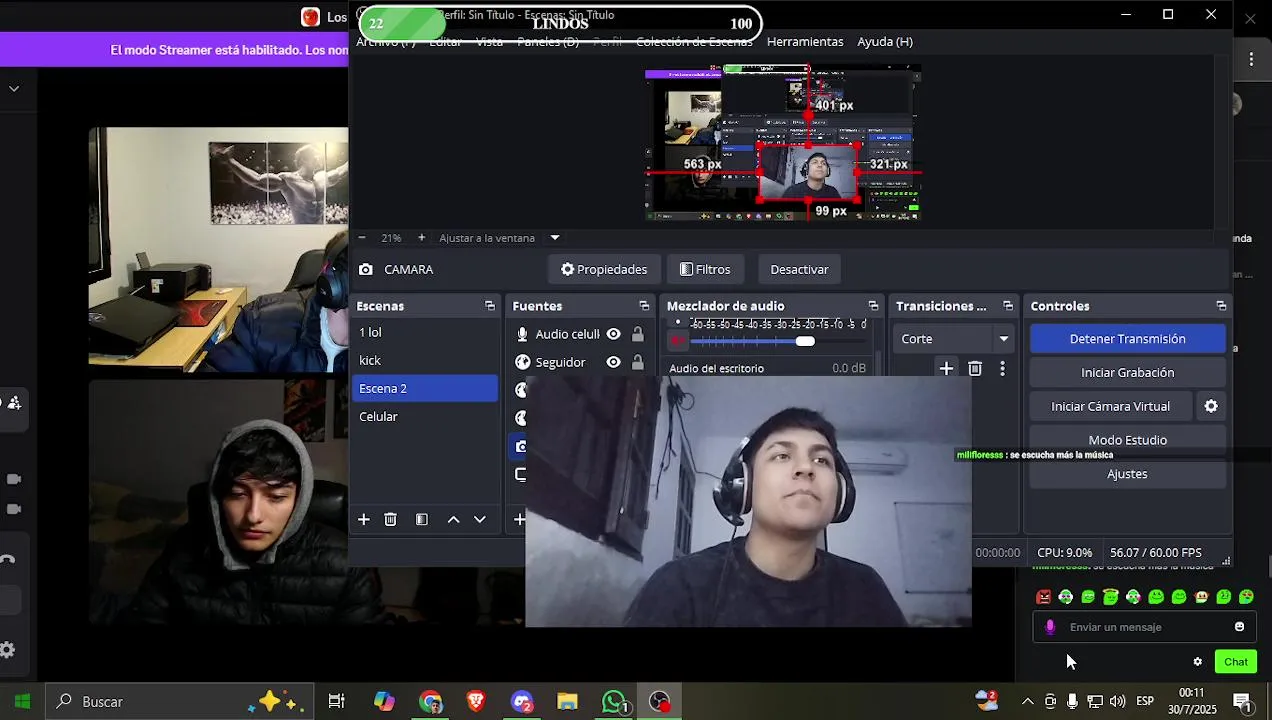Open Herramientas menu
Screen dimensions: 1272x720
click(x=805, y=42)
